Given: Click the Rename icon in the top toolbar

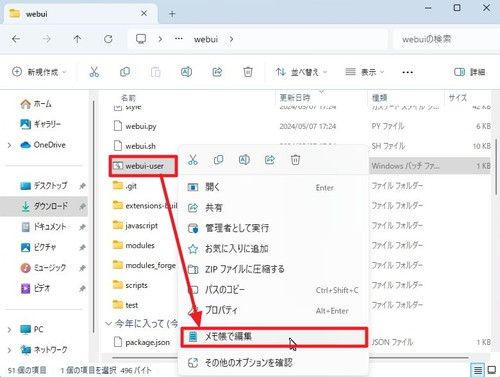Looking at the screenshot, I should [186, 72].
